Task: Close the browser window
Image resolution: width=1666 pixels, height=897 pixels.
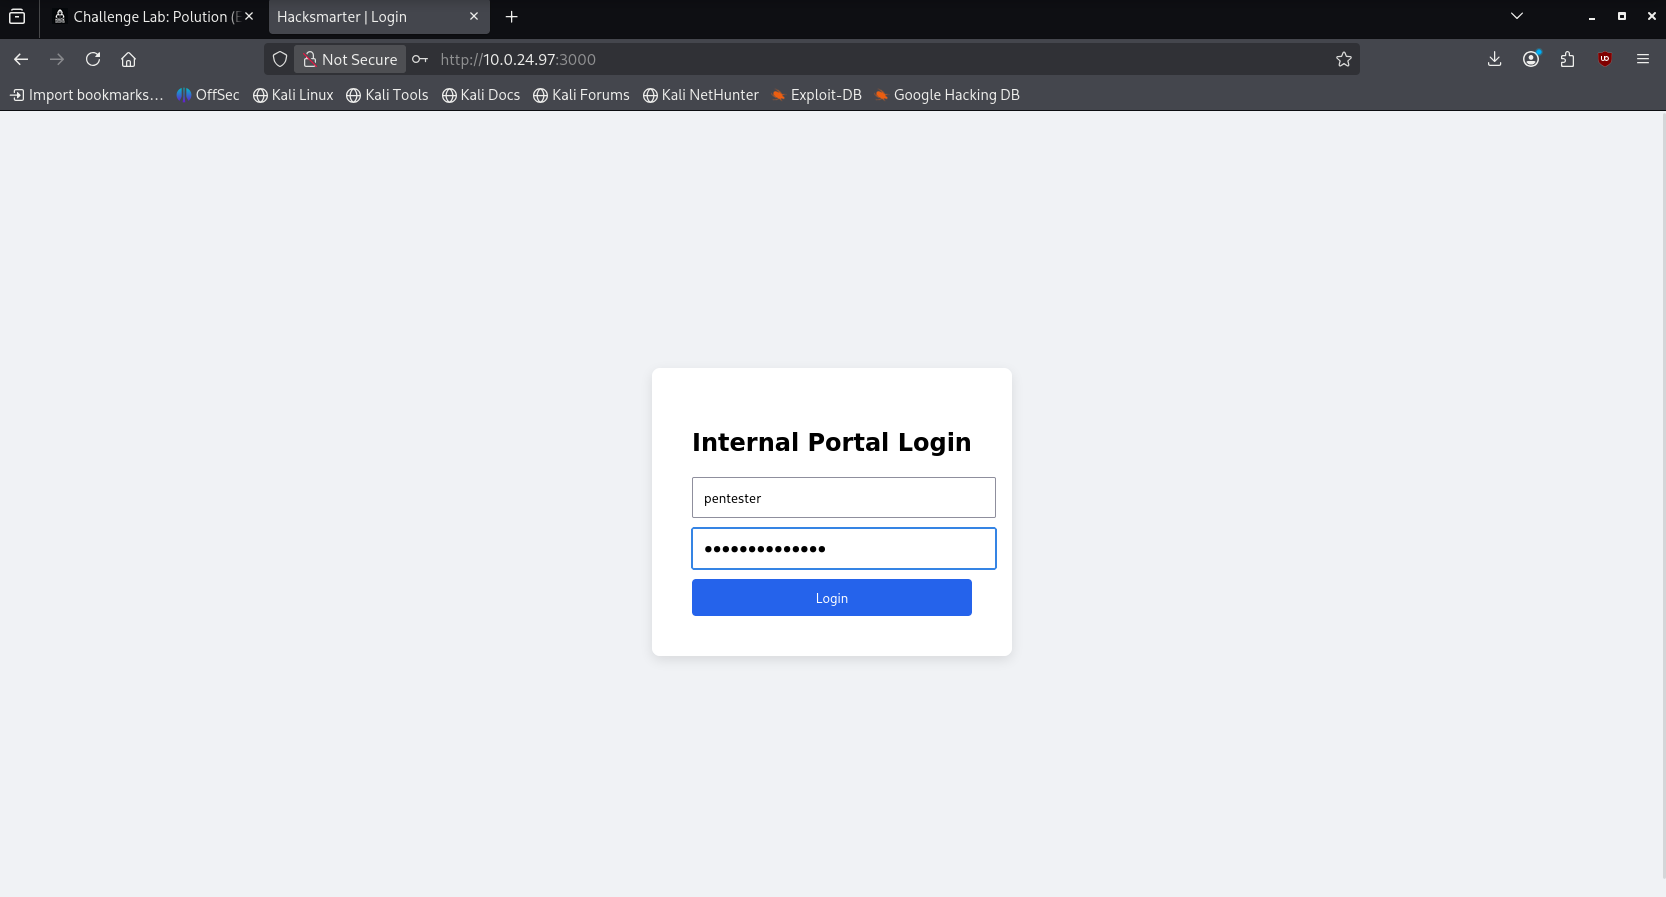Action: (x=1651, y=16)
